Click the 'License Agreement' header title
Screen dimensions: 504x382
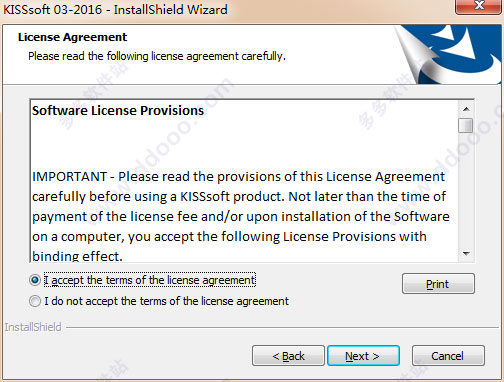click(72, 37)
